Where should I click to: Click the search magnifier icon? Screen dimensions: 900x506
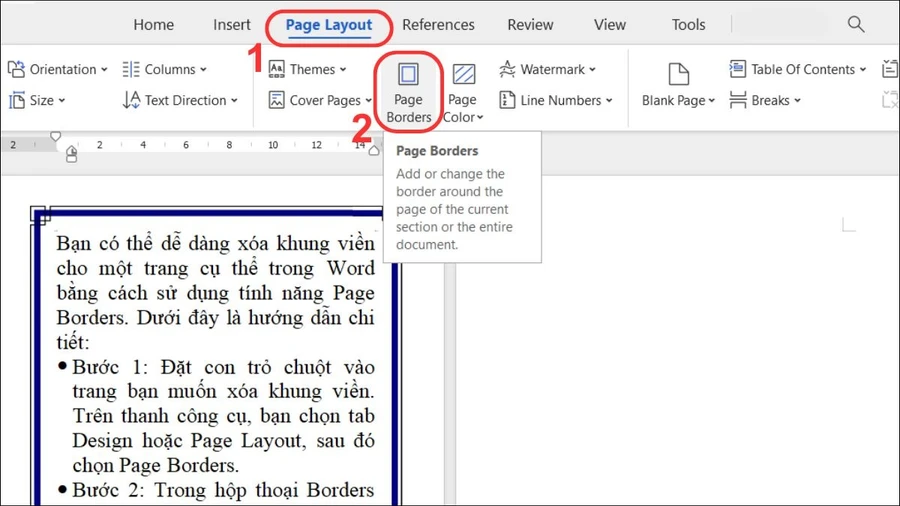(856, 24)
